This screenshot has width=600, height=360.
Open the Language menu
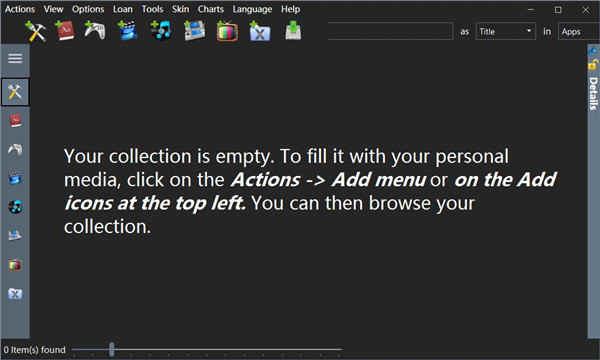click(252, 9)
